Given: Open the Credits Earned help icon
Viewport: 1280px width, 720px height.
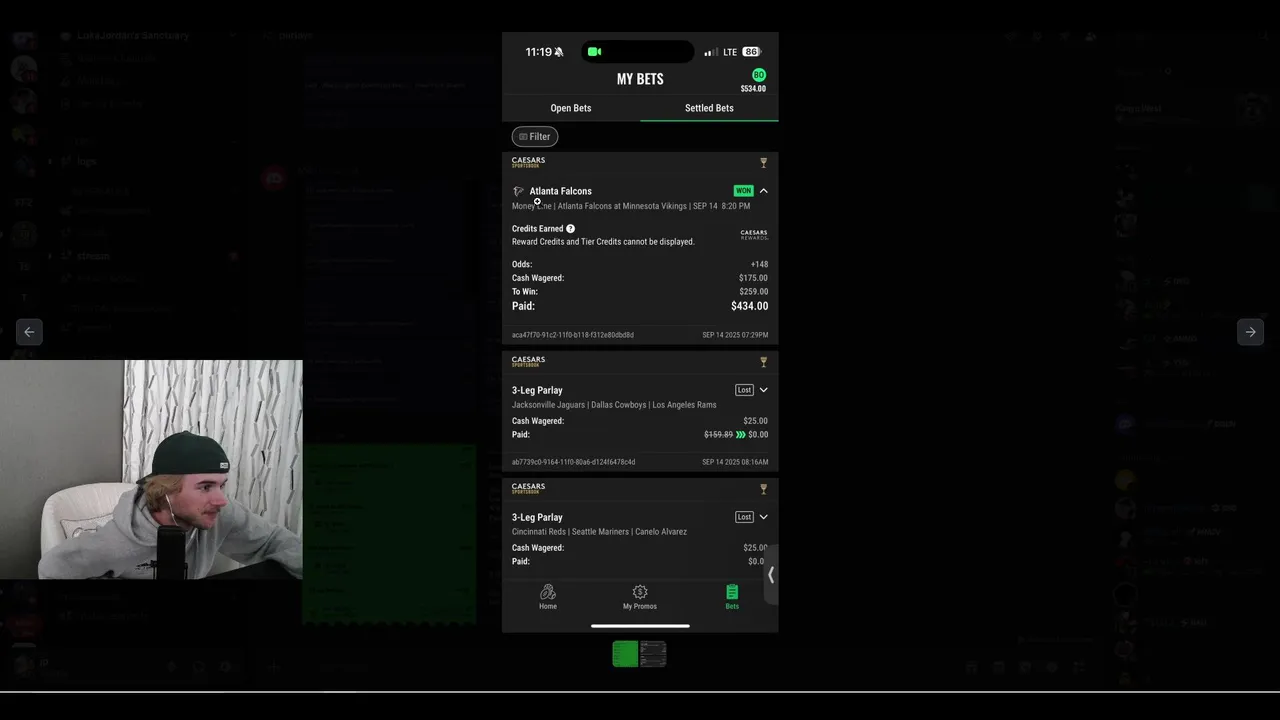Looking at the screenshot, I should pos(570,229).
